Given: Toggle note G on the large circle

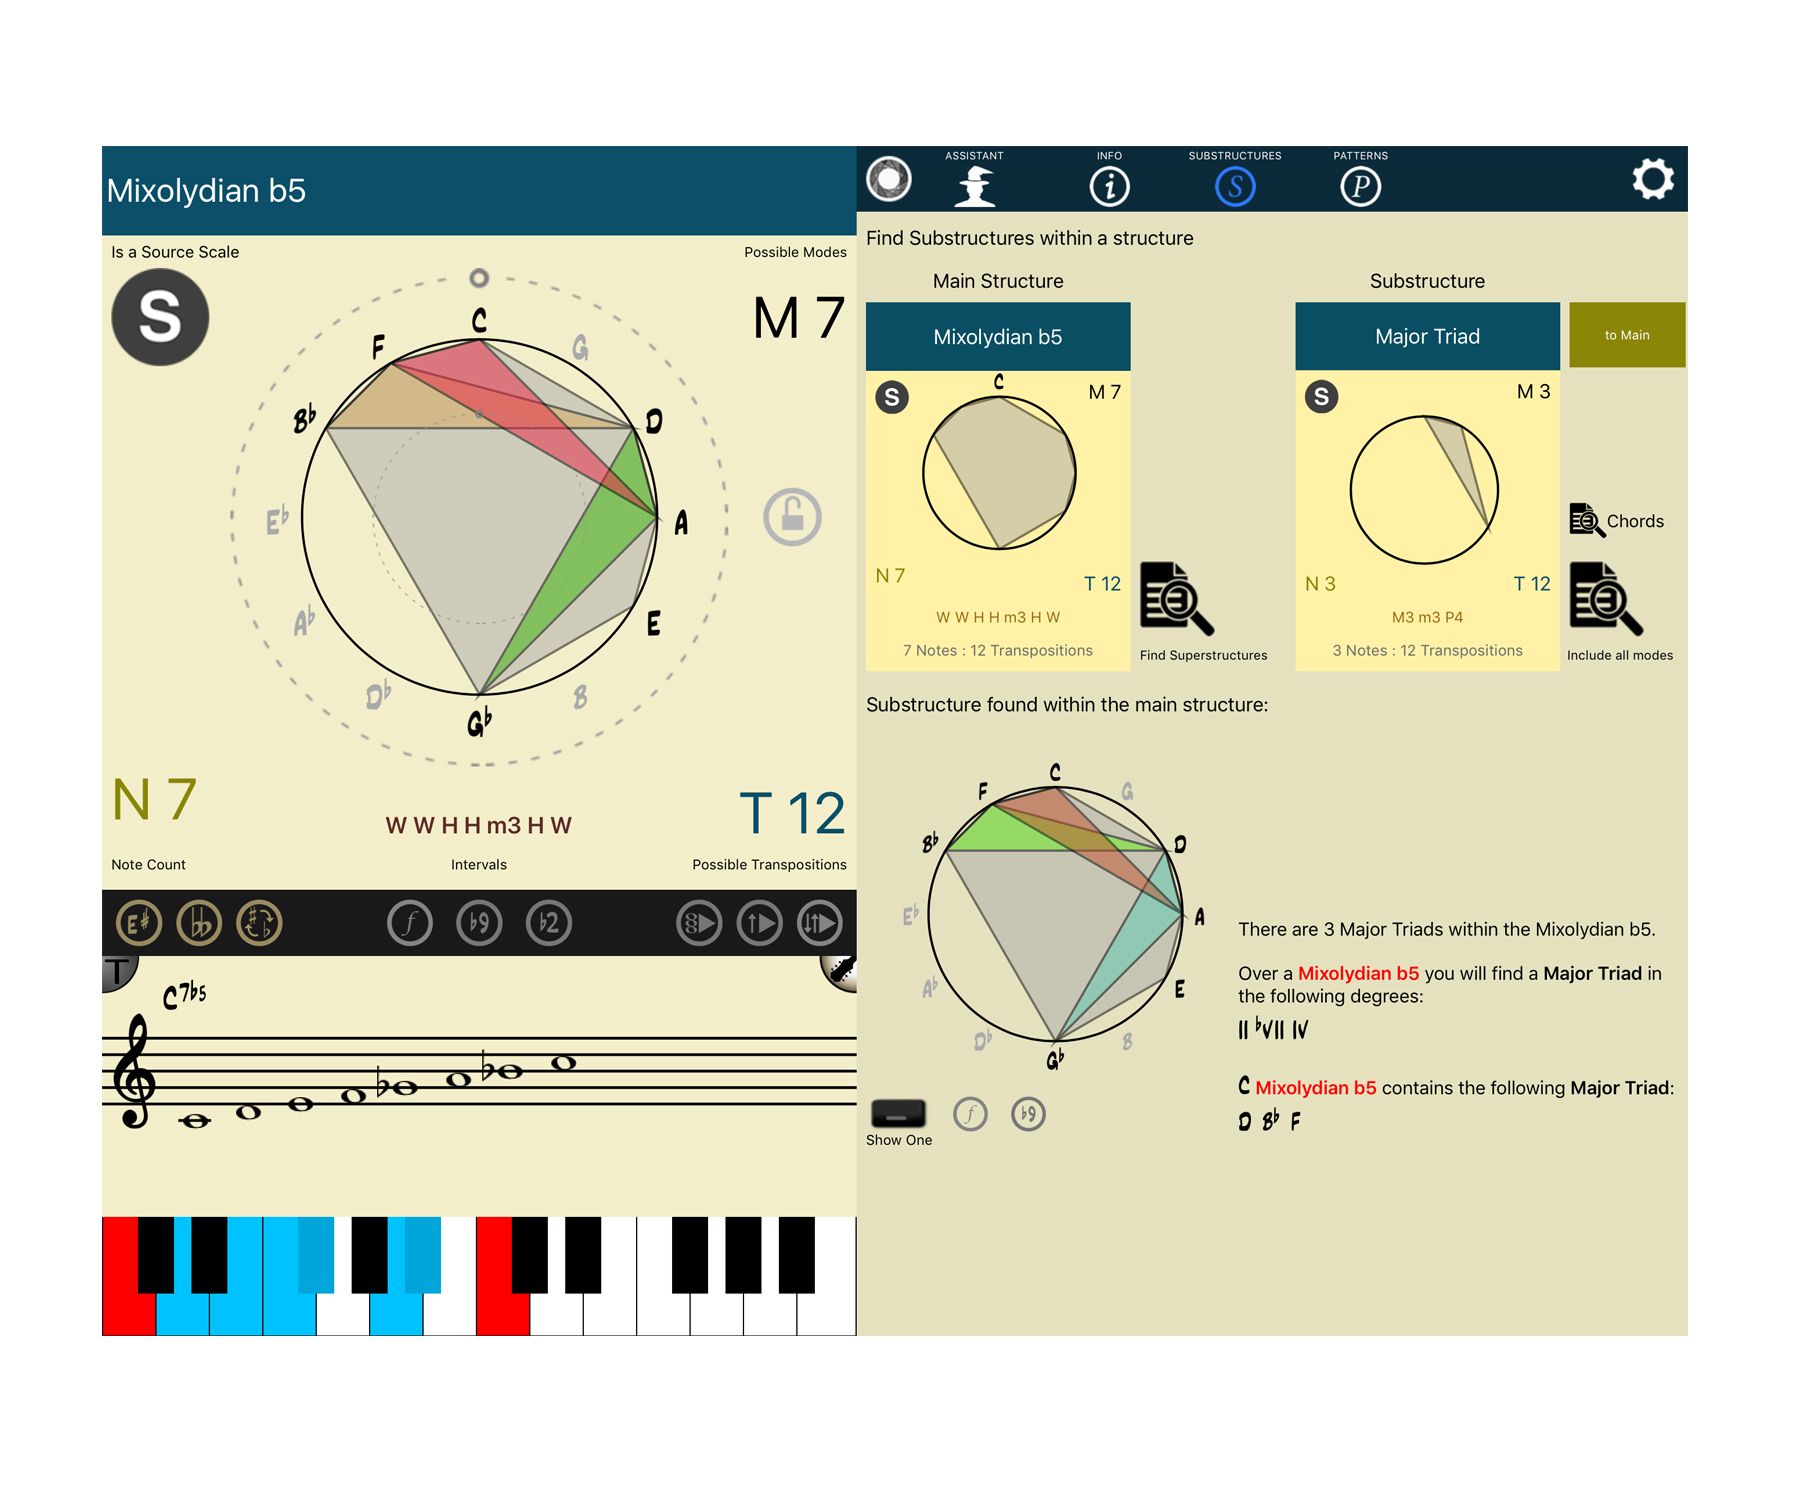Looking at the screenshot, I should tap(580, 347).
